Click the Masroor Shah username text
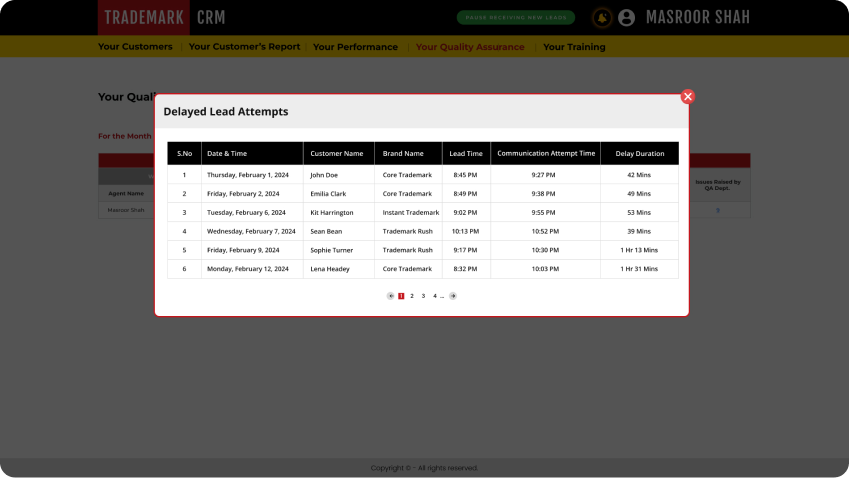The image size is (849, 478). pyautogui.click(x=698, y=18)
